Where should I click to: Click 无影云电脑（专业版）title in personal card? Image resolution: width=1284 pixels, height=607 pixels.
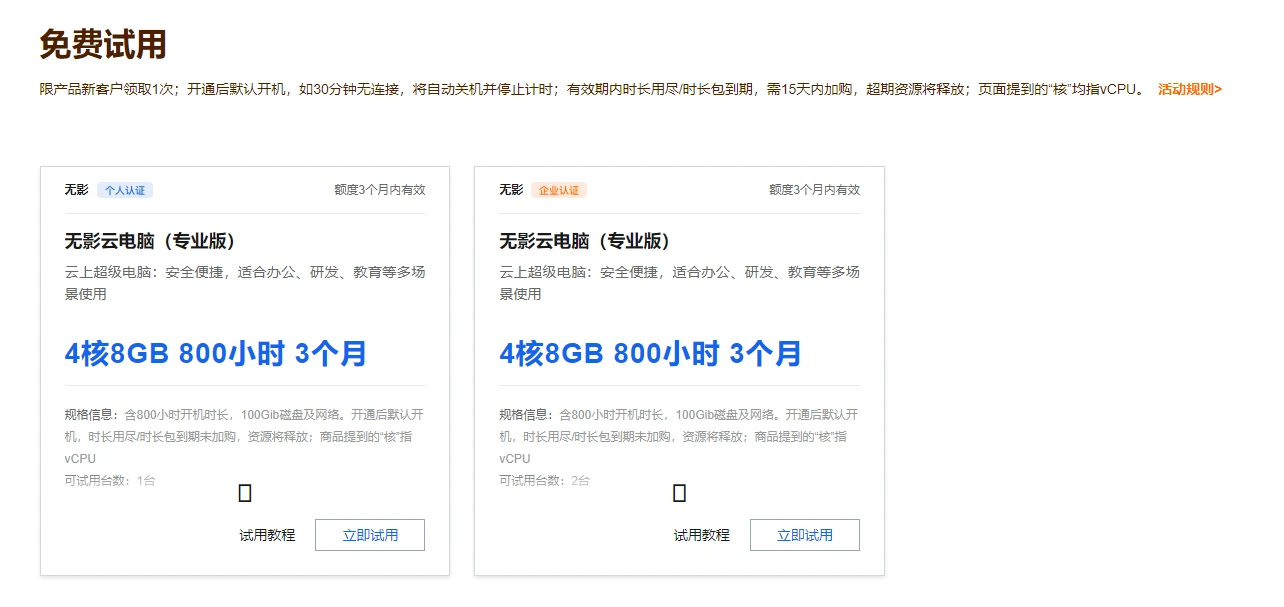[150, 241]
